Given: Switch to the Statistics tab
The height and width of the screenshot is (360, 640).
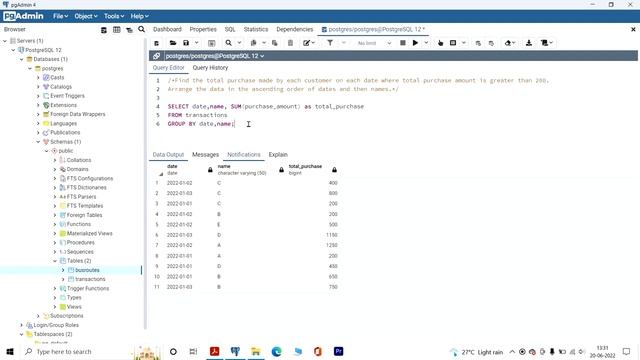Looking at the screenshot, I should (x=256, y=29).
